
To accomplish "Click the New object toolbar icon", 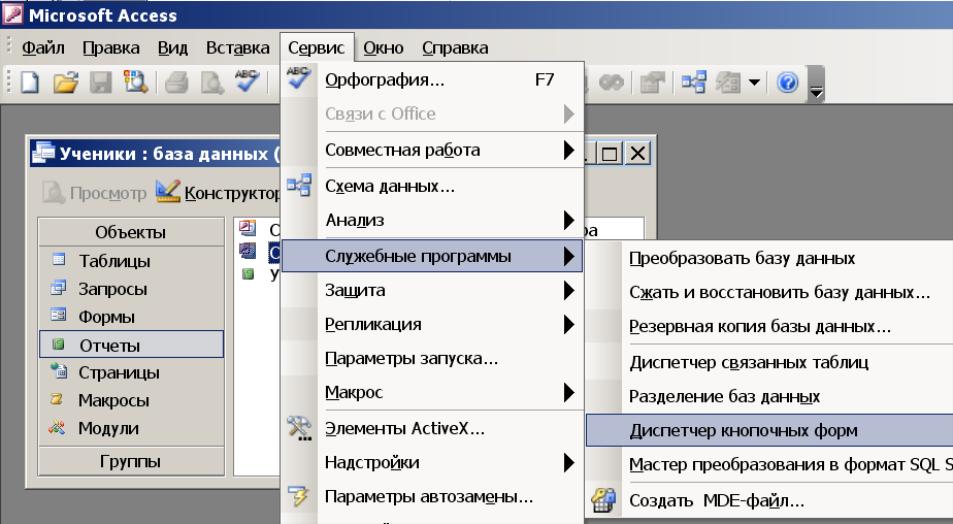I will tap(728, 82).
